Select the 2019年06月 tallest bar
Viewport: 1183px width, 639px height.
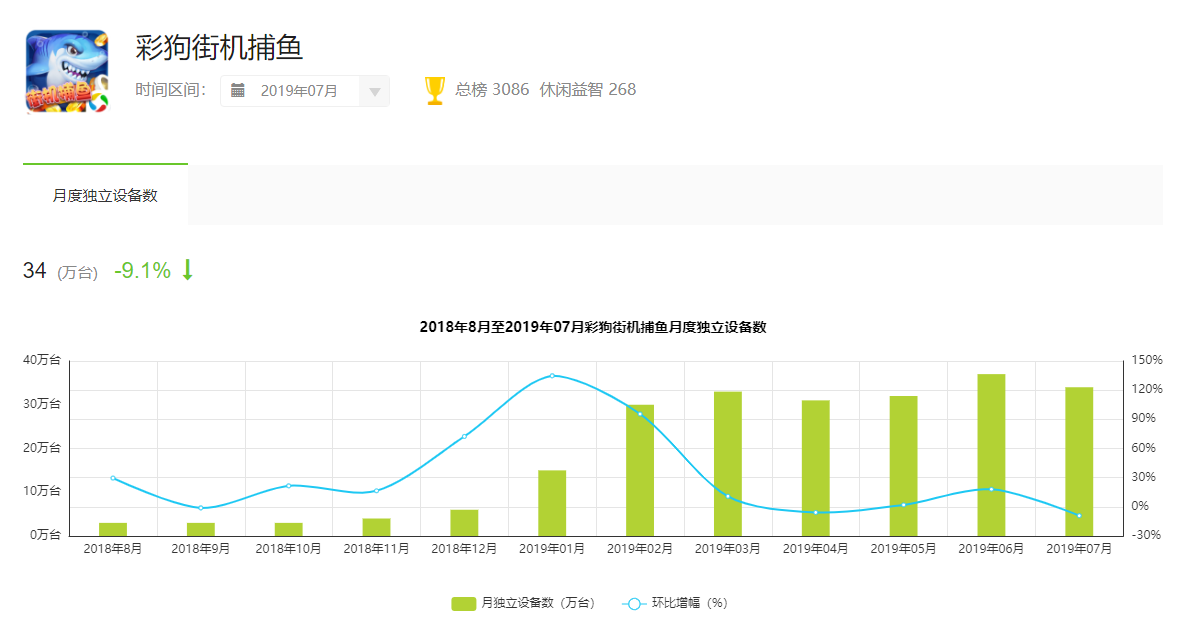(991, 455)
